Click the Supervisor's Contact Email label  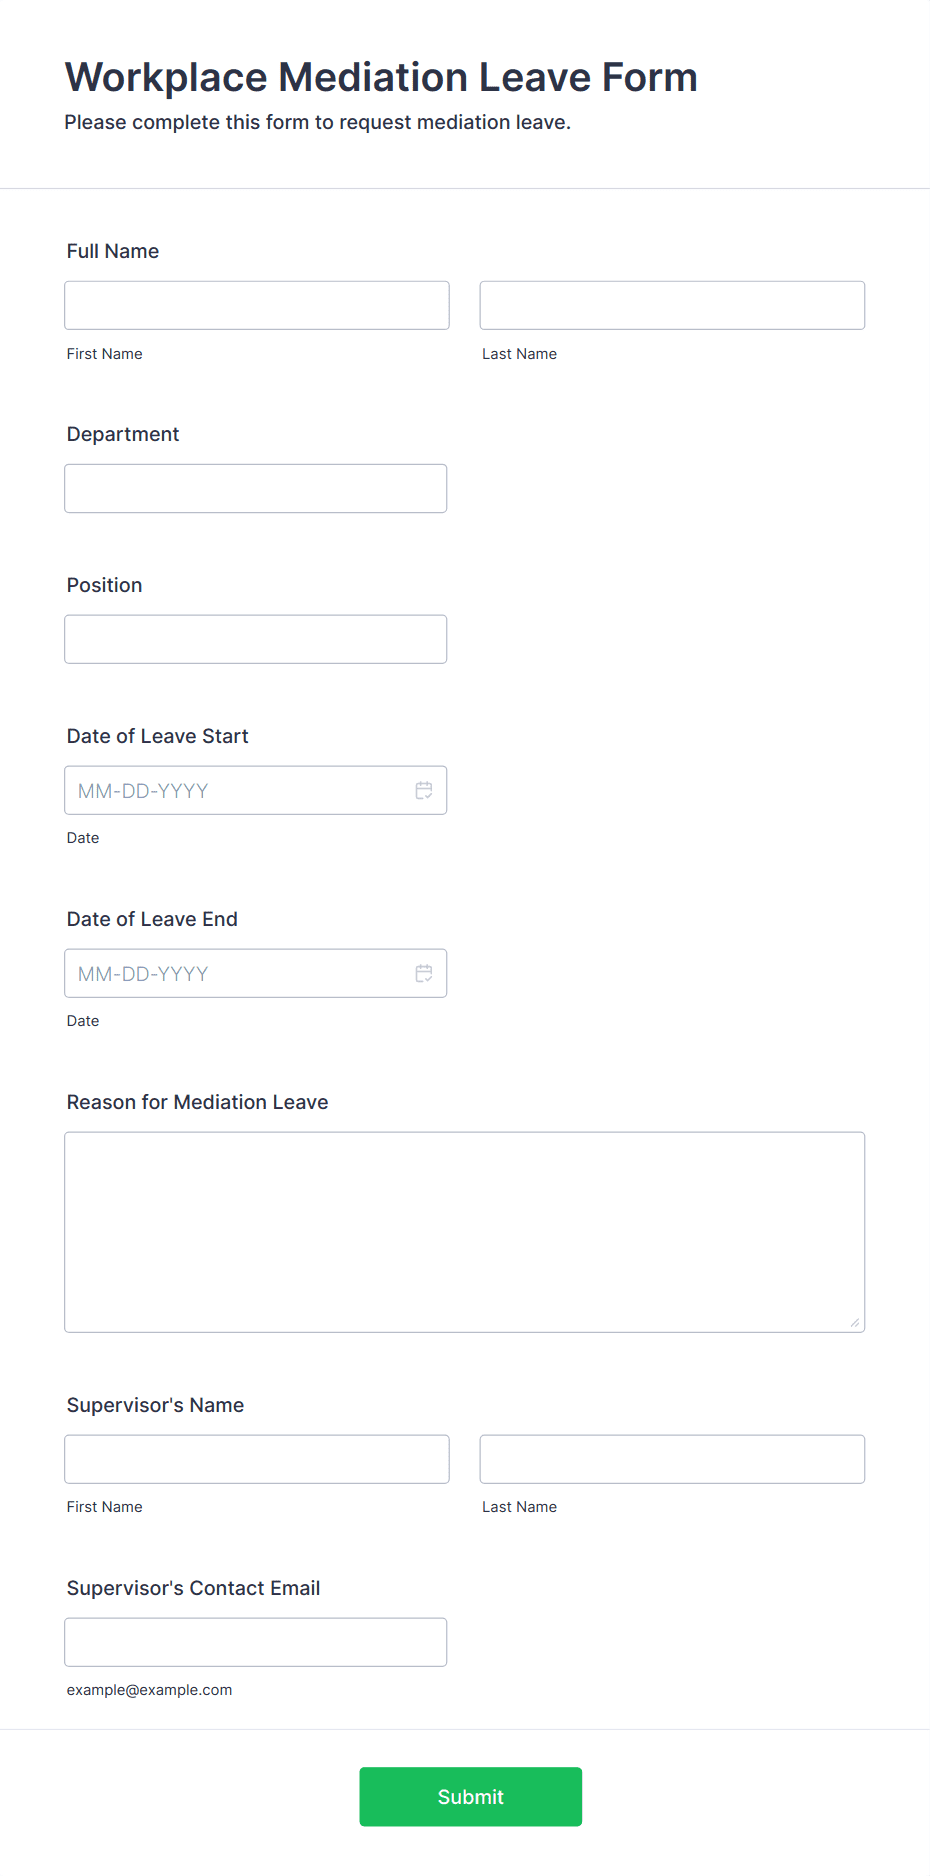[x=193, y=1588]
